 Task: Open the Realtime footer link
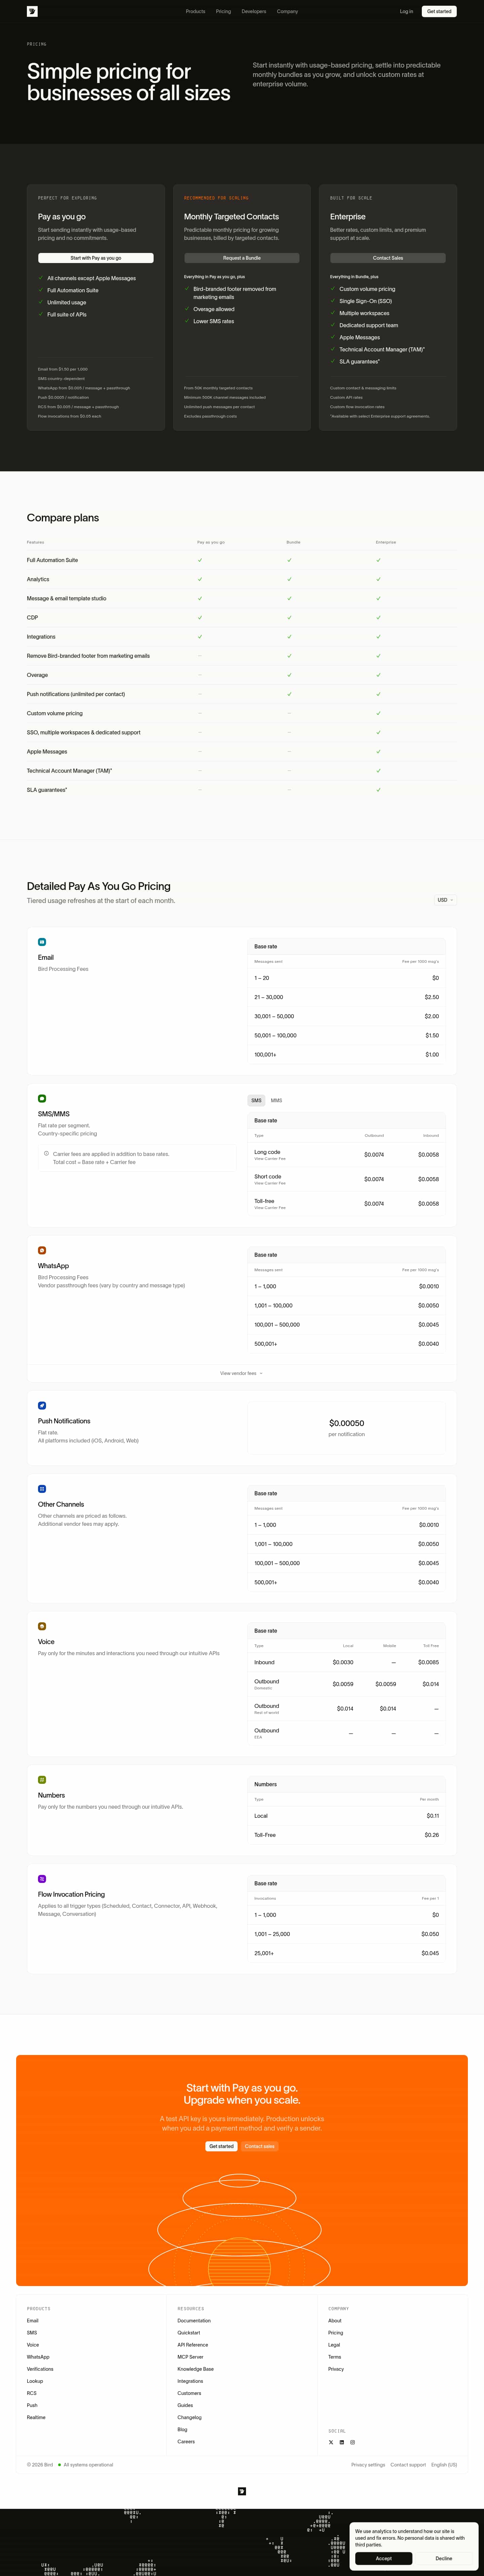36,2417
